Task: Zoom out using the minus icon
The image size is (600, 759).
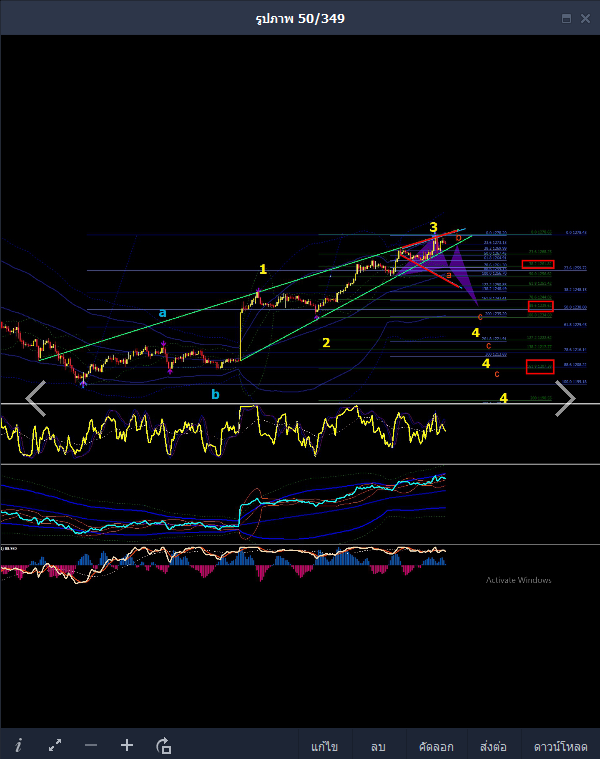Action: [x=91, y=745]
